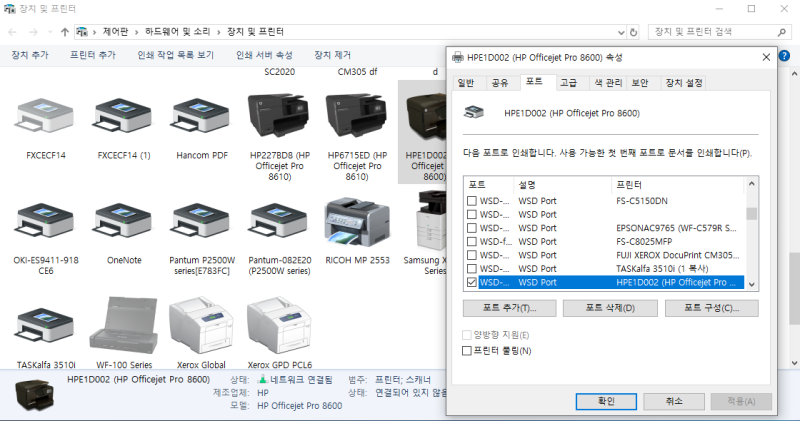The height and width of the screenshot is (421, 800).
Task: Select the Pantum-082E20 (P2500W series) printer
Action: [280, 221]
